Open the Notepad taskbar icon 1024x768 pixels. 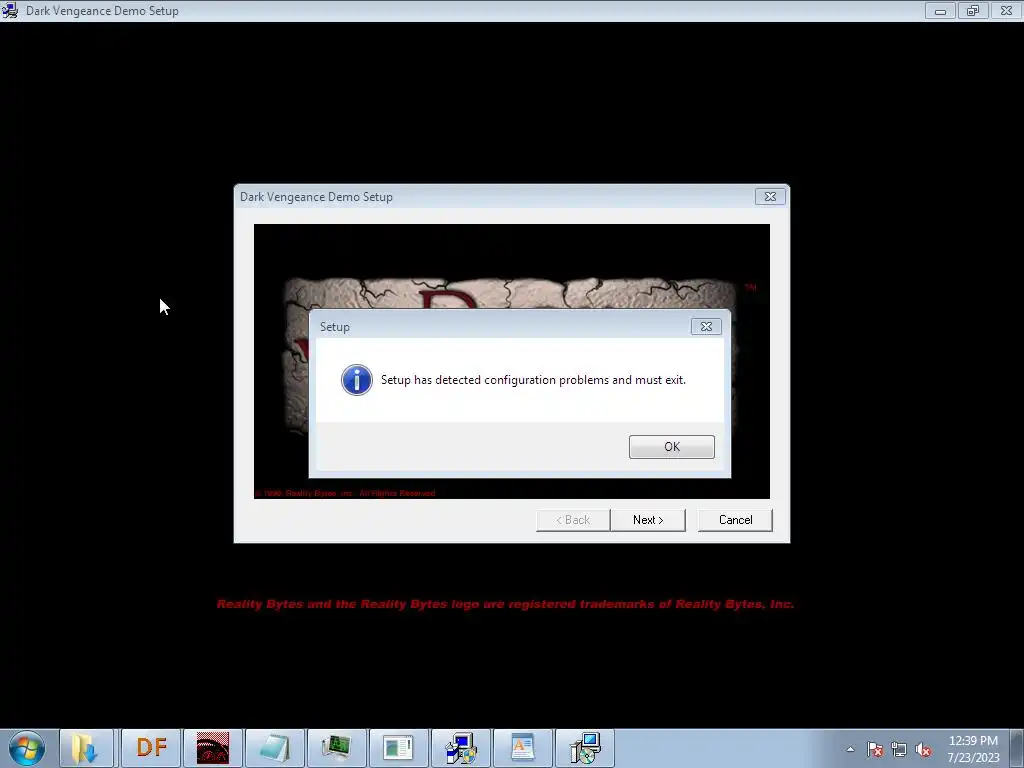coord(274,748)
